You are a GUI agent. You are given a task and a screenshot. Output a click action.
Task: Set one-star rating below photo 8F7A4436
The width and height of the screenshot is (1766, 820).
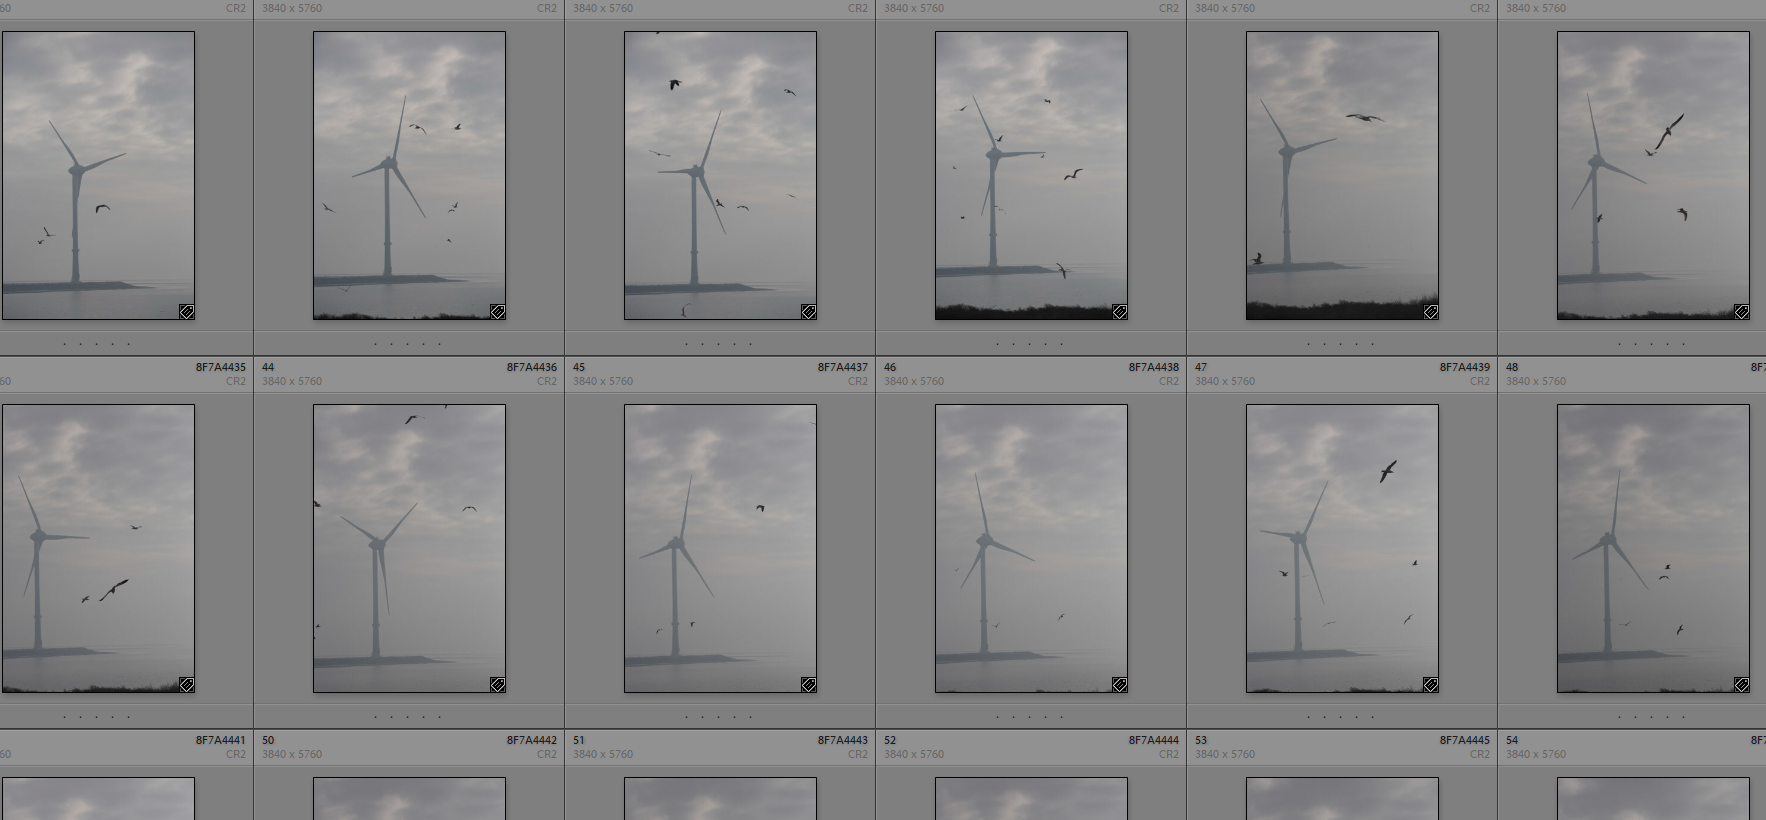[x=376, y=717]
